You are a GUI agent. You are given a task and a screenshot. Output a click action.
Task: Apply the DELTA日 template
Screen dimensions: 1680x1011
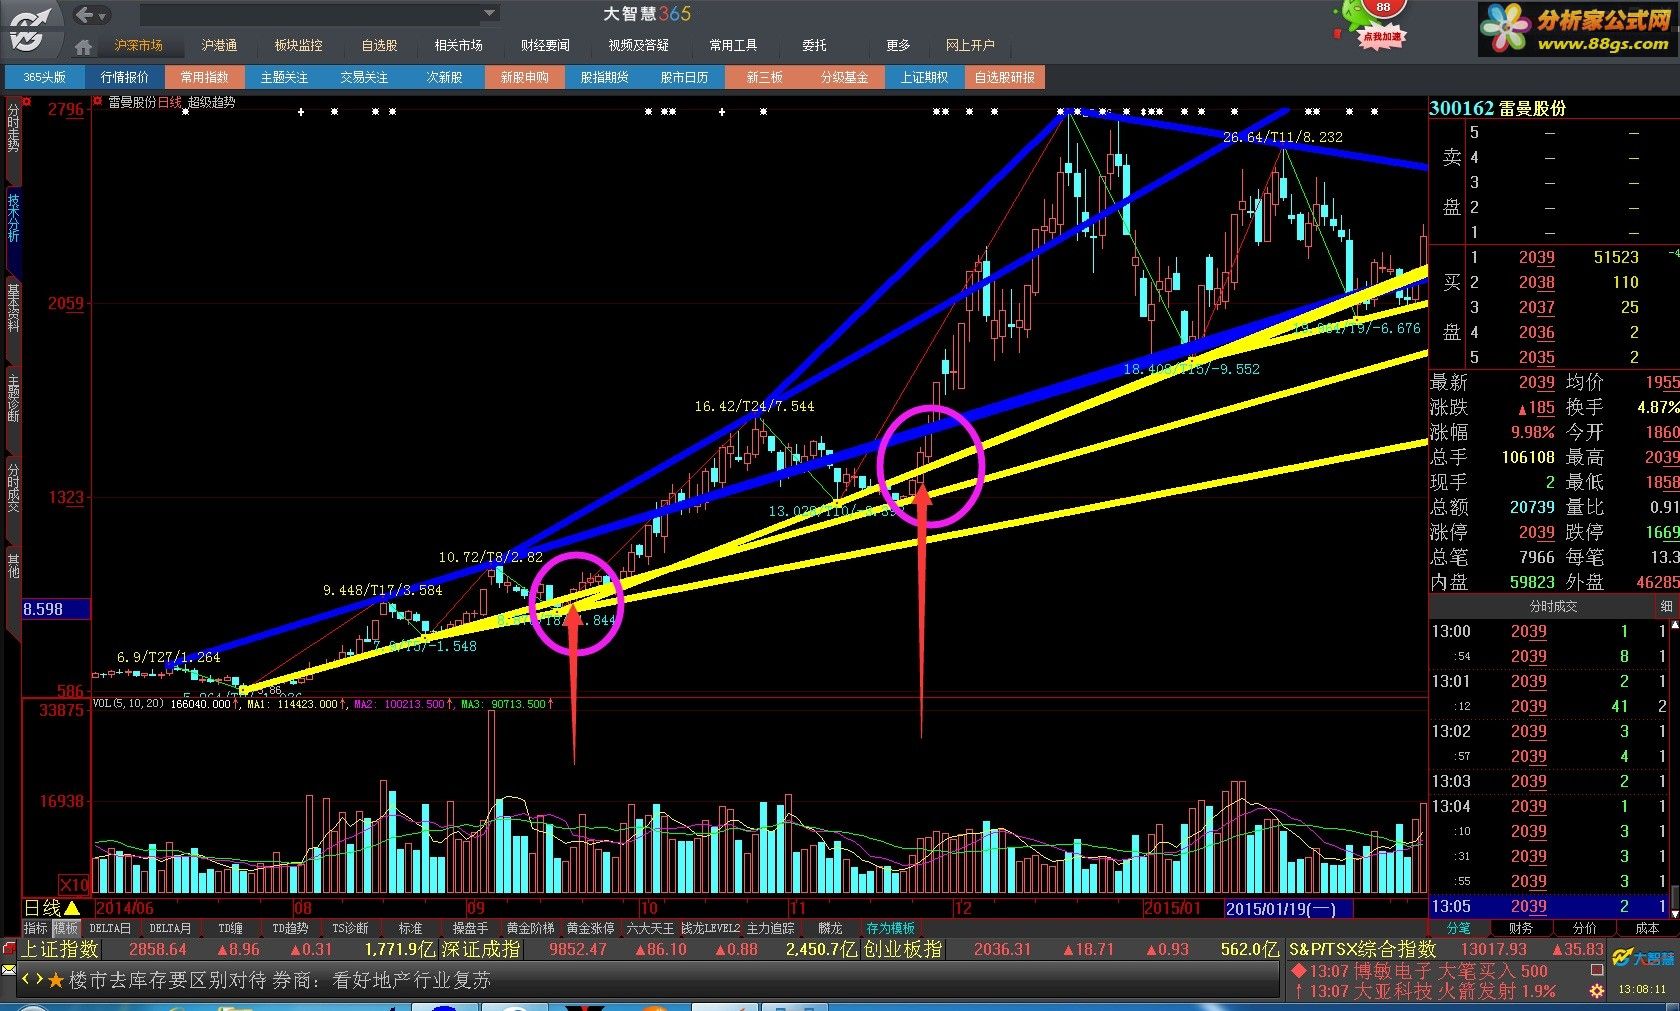click(x=110, y=928)
